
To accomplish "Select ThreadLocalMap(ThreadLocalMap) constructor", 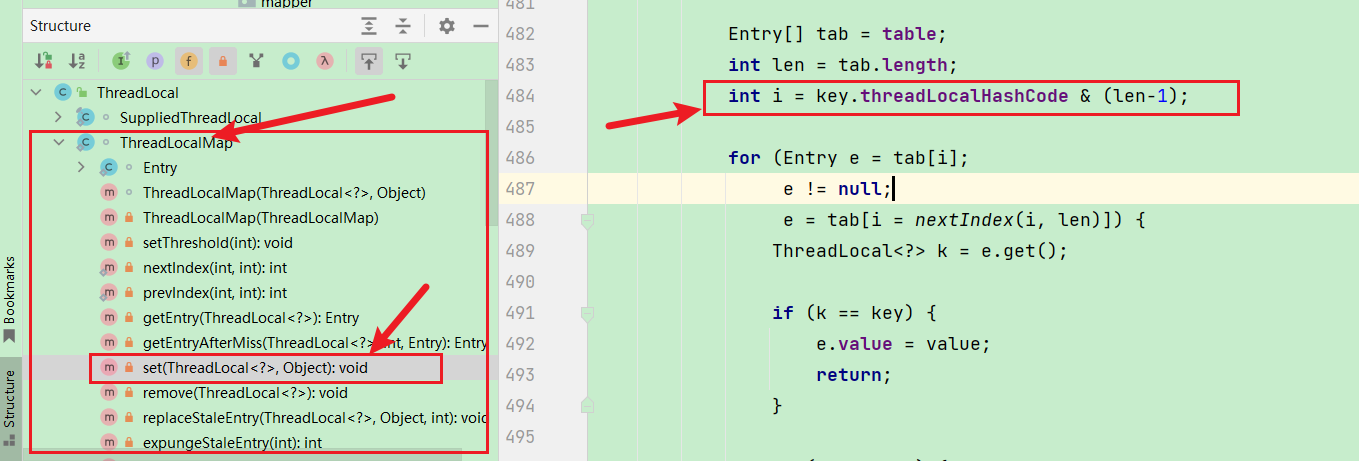I will click(x=260, y=218).
